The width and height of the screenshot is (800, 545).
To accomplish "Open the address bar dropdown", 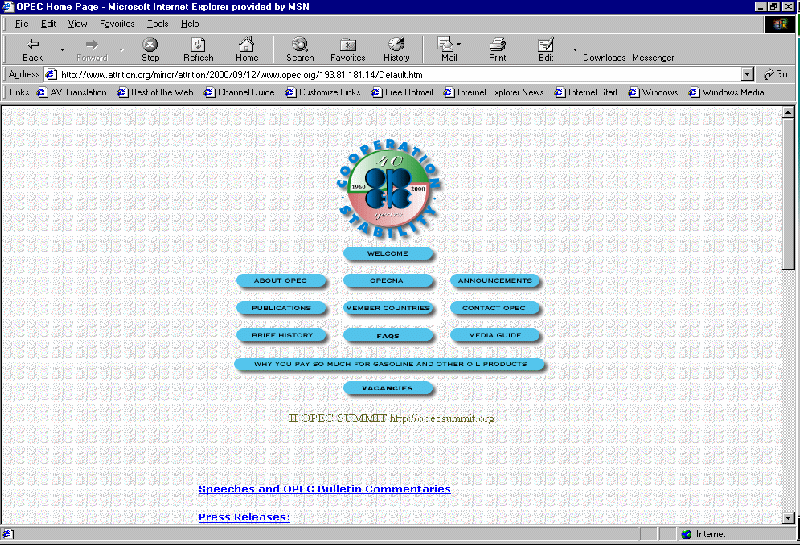I will (x=747, y=75).
